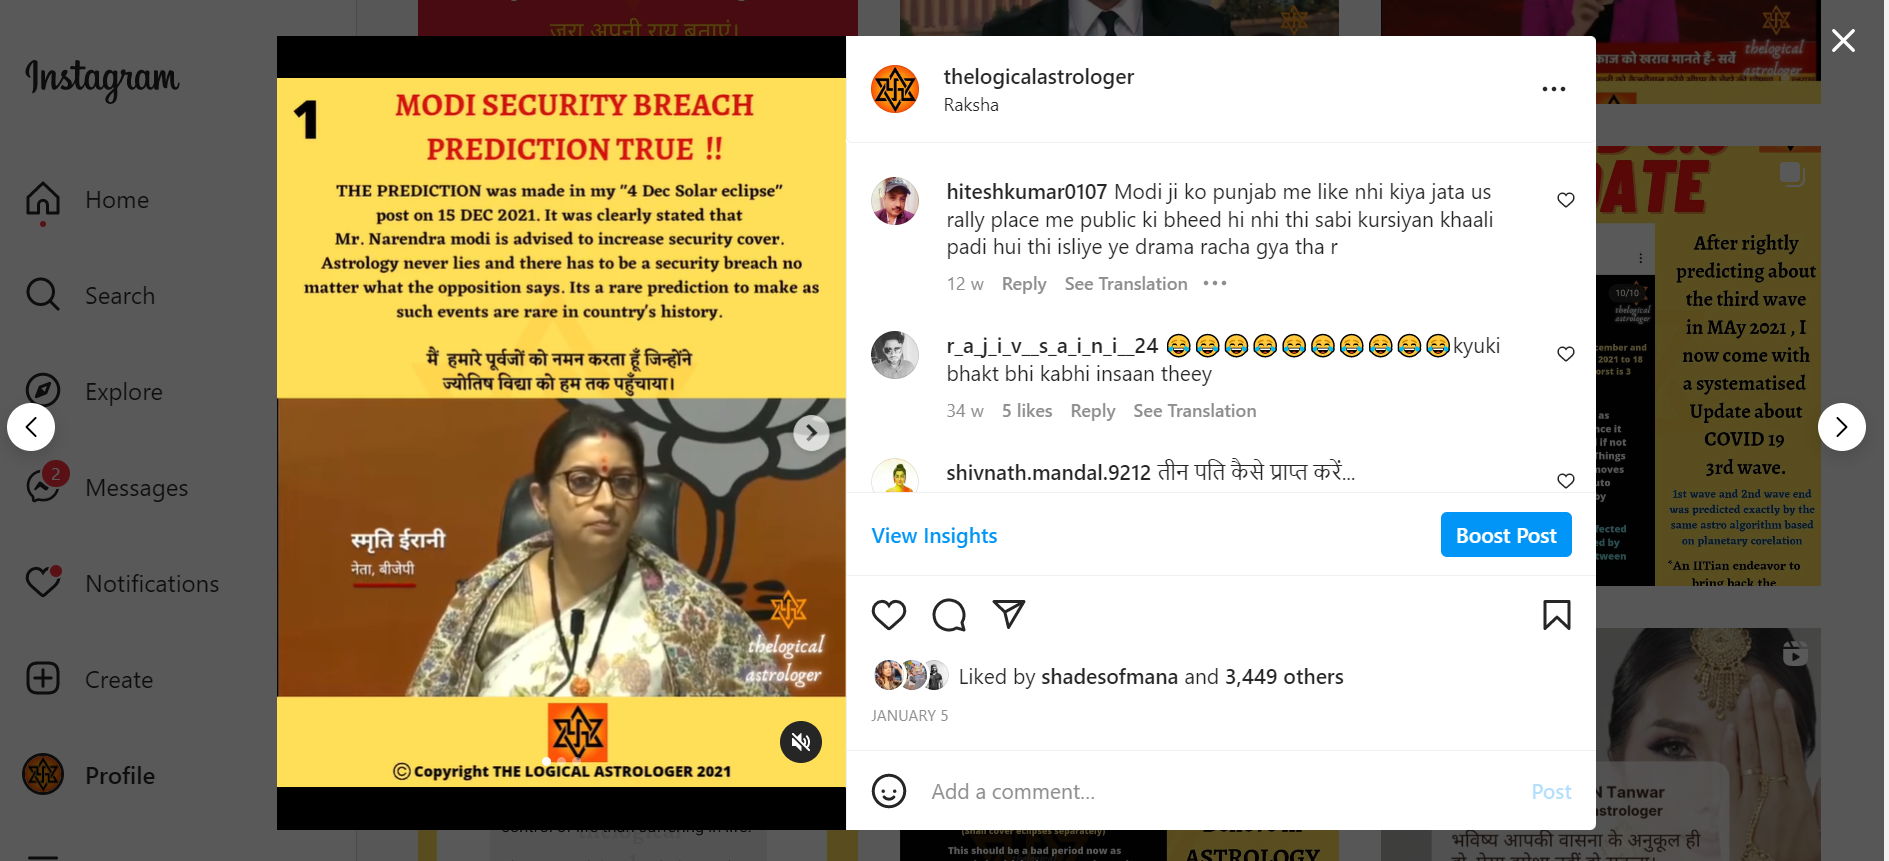The width and height of the screenshot is (1889, 861).
Task: Open options dots on hiteshkumar0107 comment
Action: [1215, 284]
